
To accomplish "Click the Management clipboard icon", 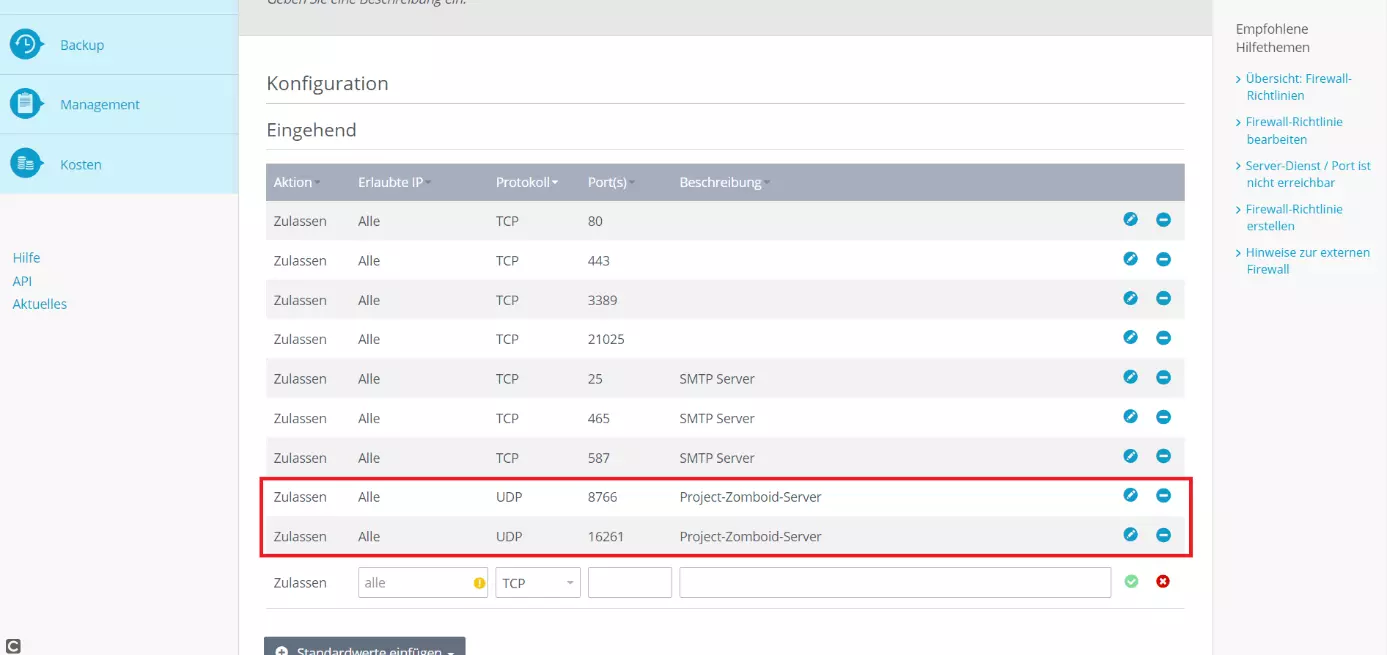I will [26, 104].
